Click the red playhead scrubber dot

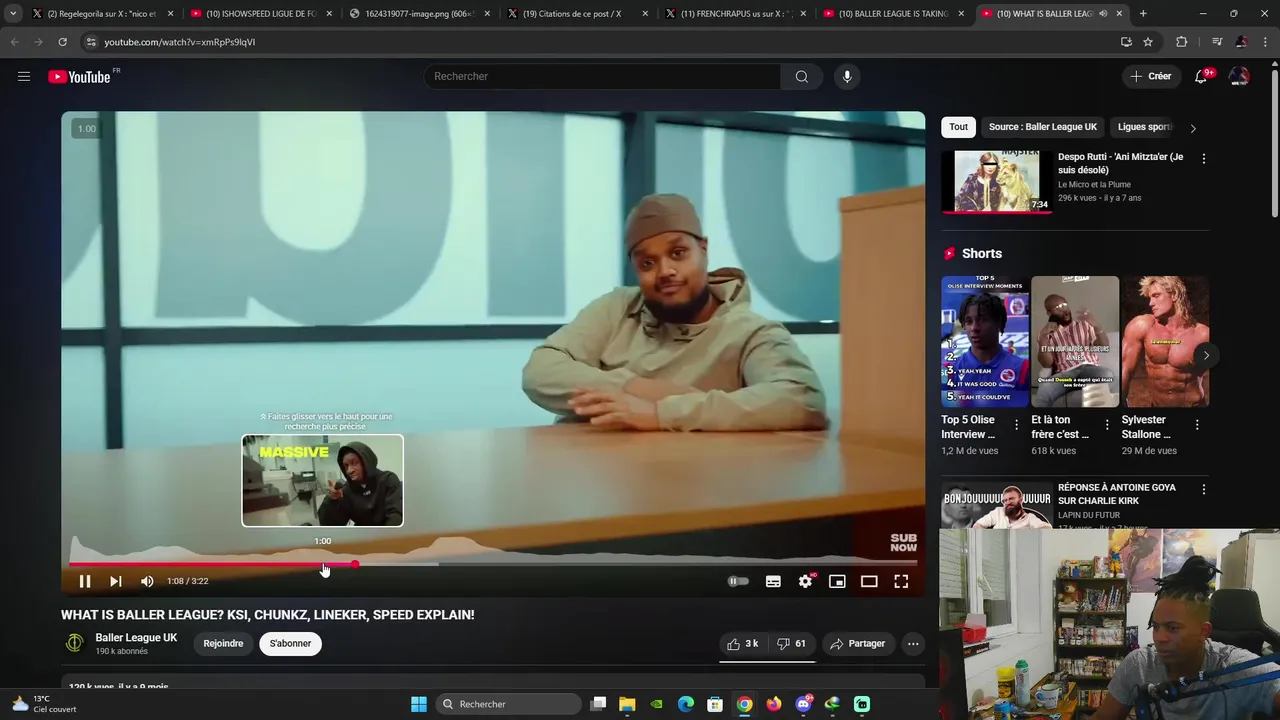(355, 564)
